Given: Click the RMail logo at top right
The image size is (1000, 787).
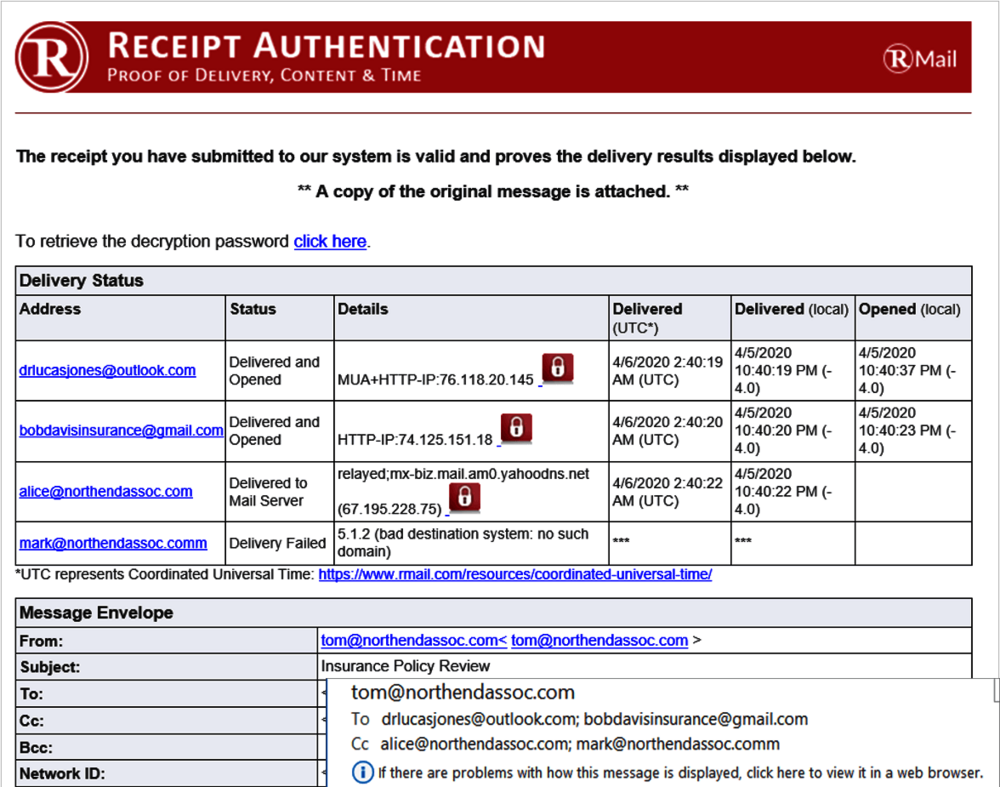Looking at the screenshot, I should (x=920, y=59).
